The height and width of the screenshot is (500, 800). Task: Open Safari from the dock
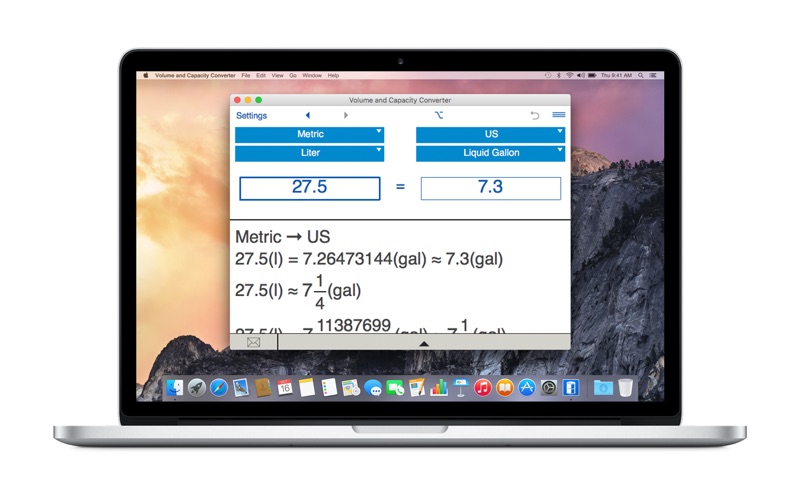219,388
